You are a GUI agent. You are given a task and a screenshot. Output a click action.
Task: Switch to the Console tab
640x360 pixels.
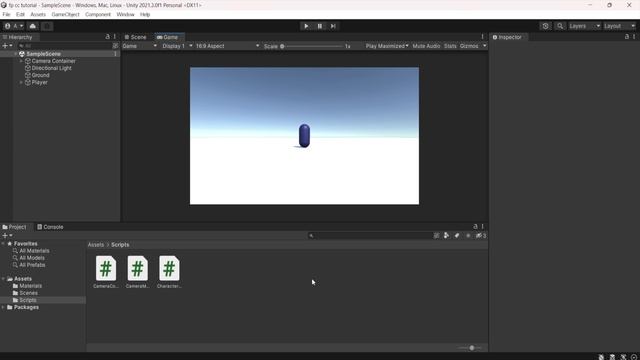coord(50,227)
